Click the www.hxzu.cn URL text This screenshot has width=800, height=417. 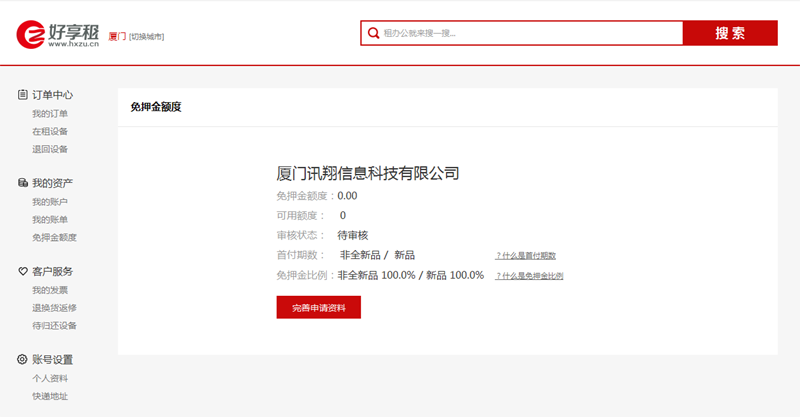[x=74, y=44]
